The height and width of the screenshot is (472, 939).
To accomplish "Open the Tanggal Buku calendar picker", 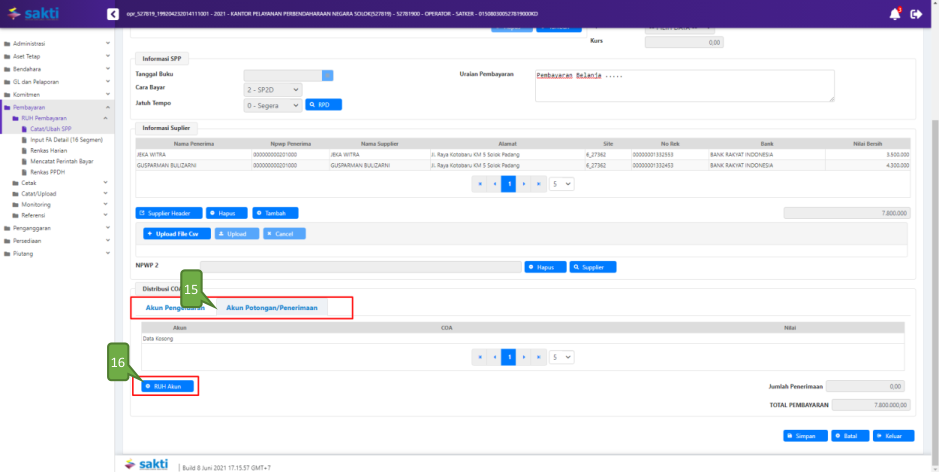I will point(327,75).
